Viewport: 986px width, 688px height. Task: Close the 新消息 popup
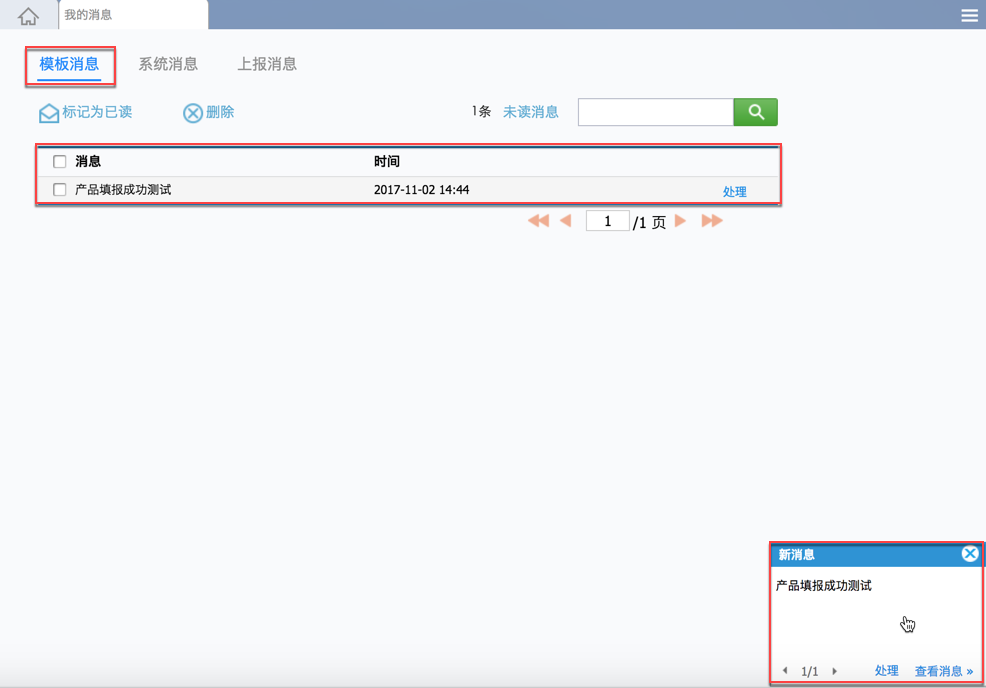coord(970,553)
